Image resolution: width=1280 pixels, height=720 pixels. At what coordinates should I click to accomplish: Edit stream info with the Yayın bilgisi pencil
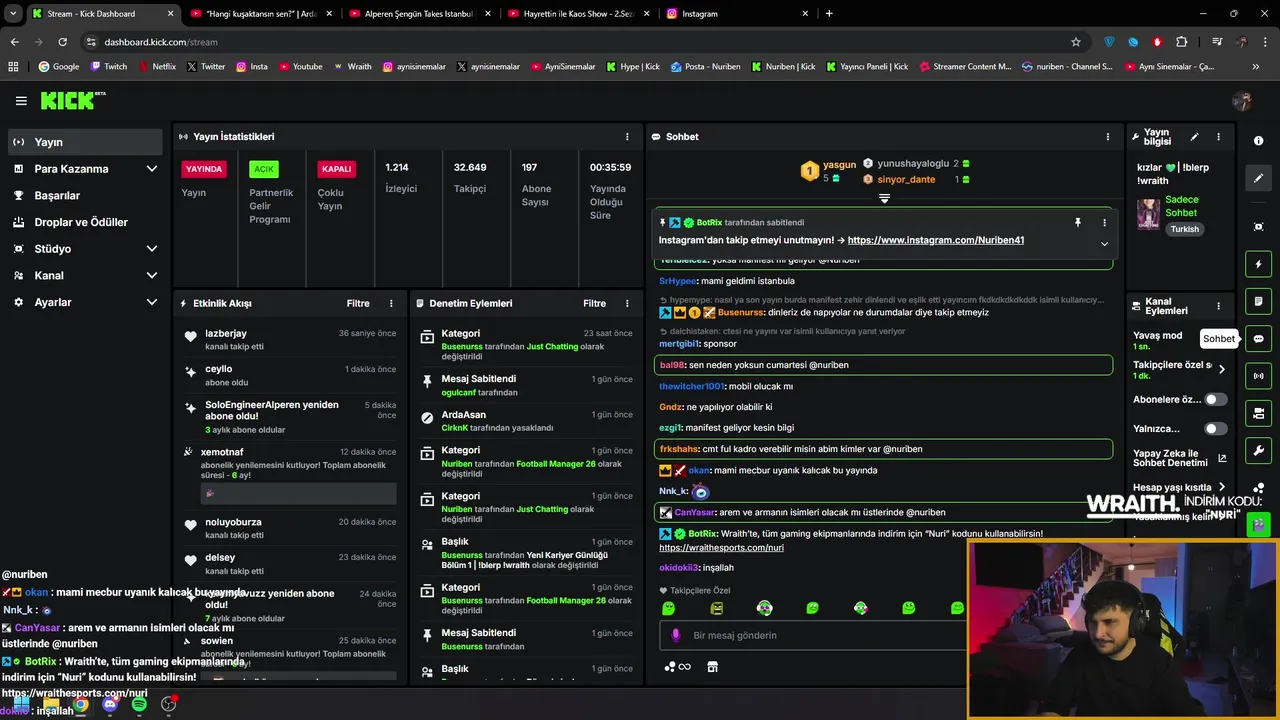(1194, 137)
